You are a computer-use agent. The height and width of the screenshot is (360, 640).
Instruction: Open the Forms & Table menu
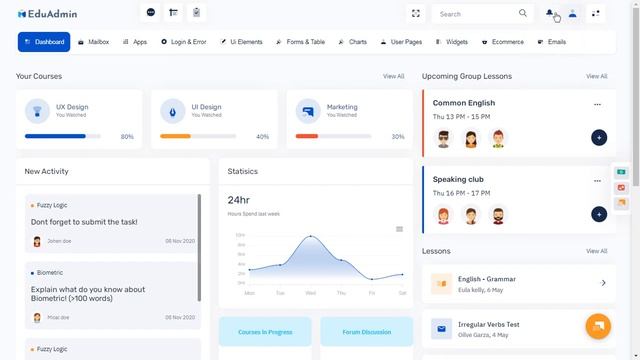click(x=300, y=42)
